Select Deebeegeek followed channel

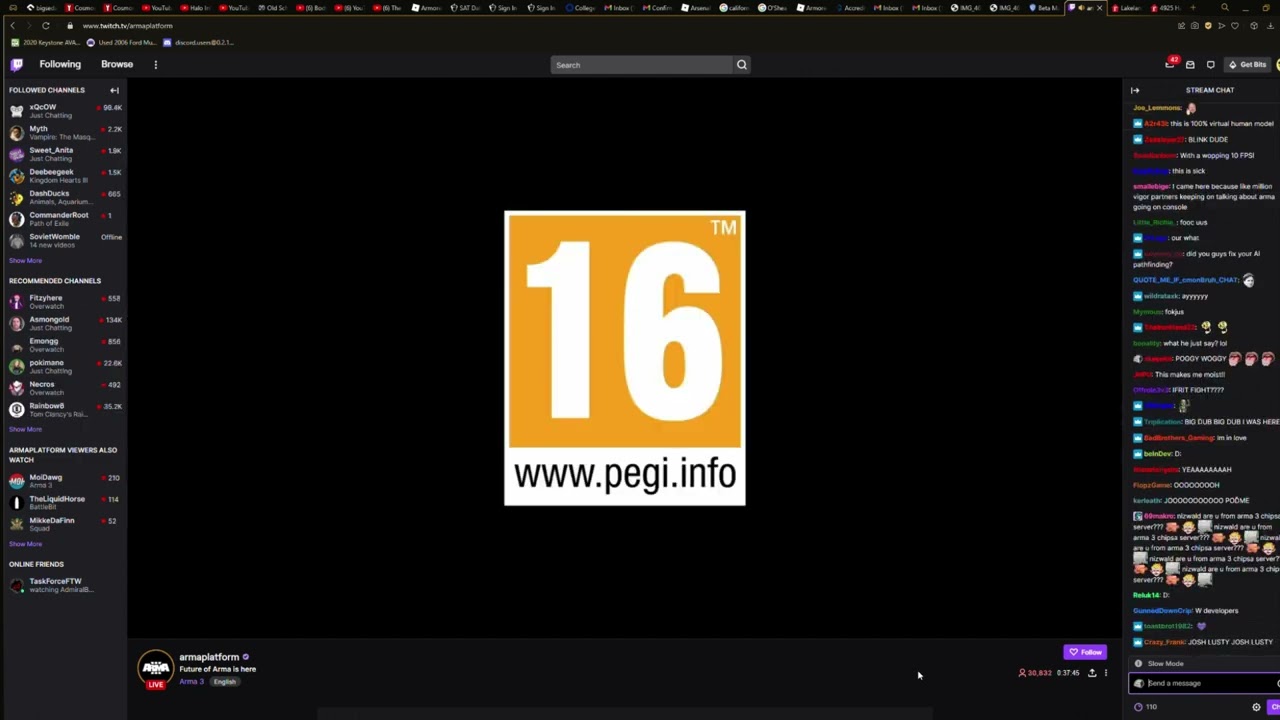pyautogui.click(x=65, y=176)
